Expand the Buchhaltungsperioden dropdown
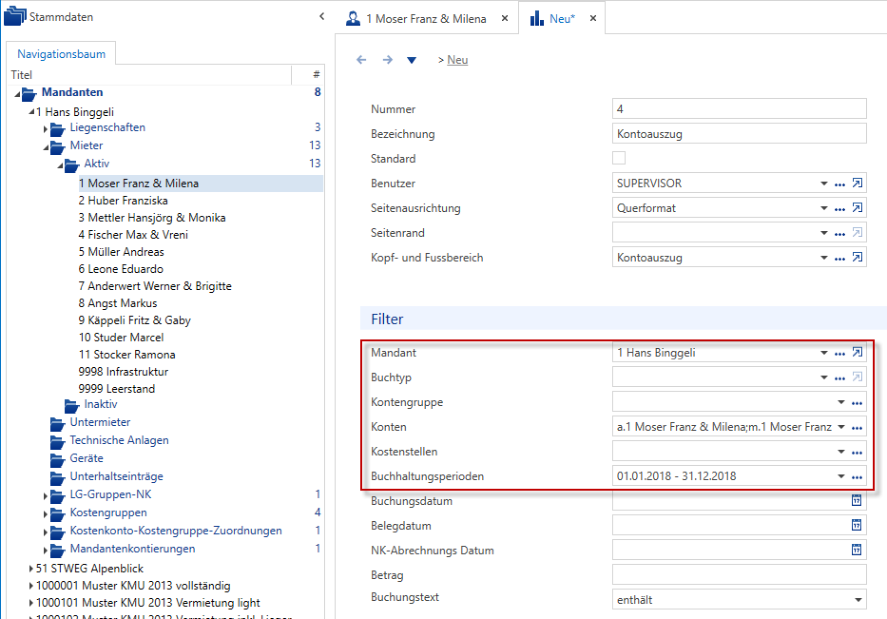This screenshot has height=619, width=887. pyautogui.click(x=841, y=476)
